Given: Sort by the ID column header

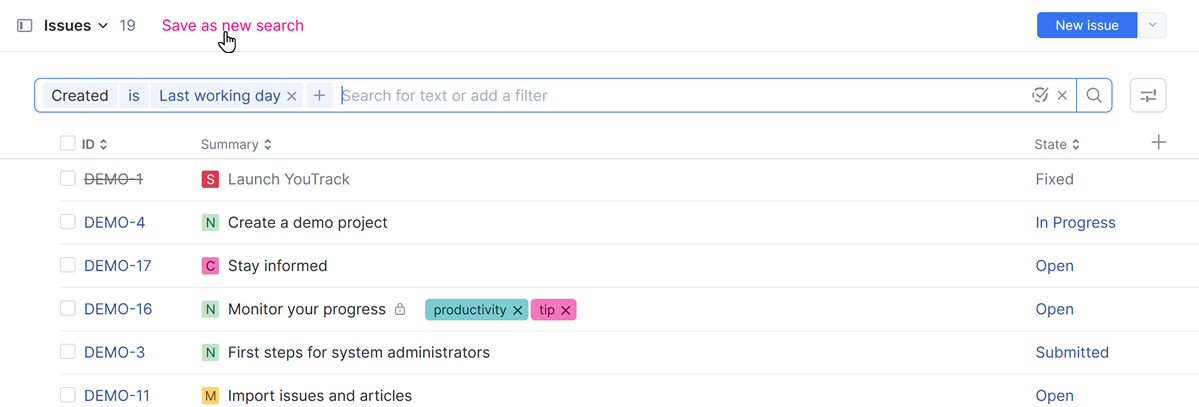Looking at the screenshot, I should [x=94, y=145].
